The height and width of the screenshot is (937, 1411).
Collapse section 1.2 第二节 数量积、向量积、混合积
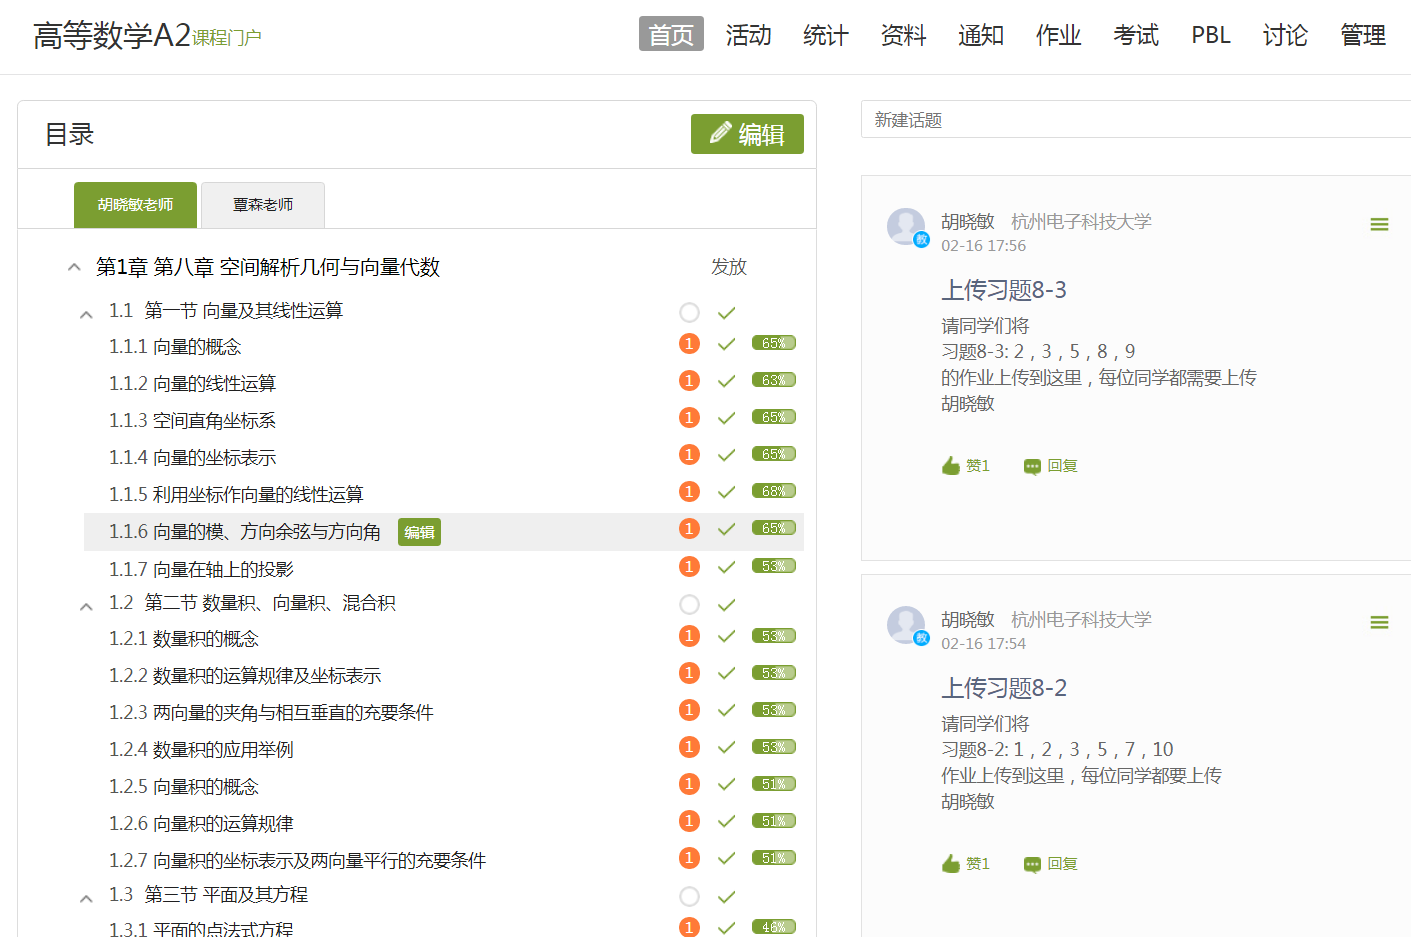coord(86,606)
